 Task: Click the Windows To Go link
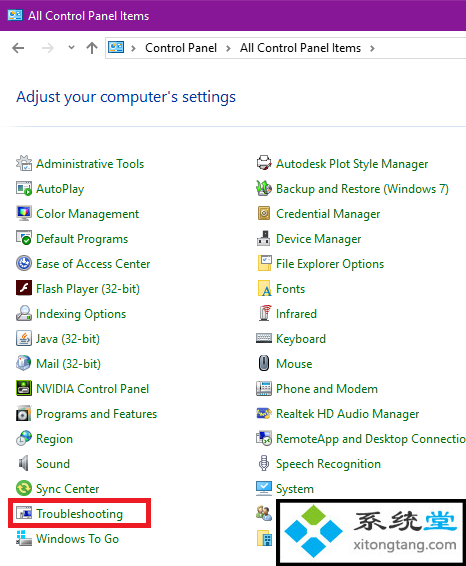coord(77,539)
